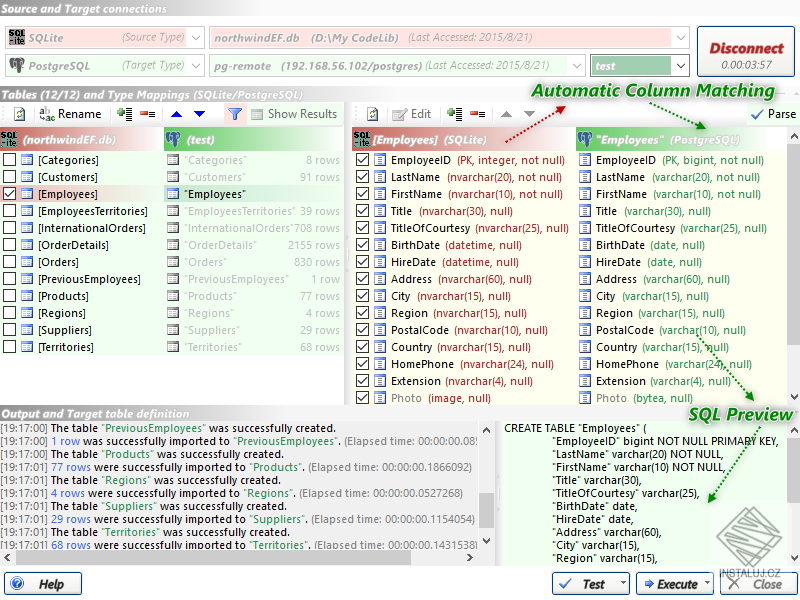Click down arrow of columns list scrollbar
Screen dimensions: 800x600
[x=793, y=396]
